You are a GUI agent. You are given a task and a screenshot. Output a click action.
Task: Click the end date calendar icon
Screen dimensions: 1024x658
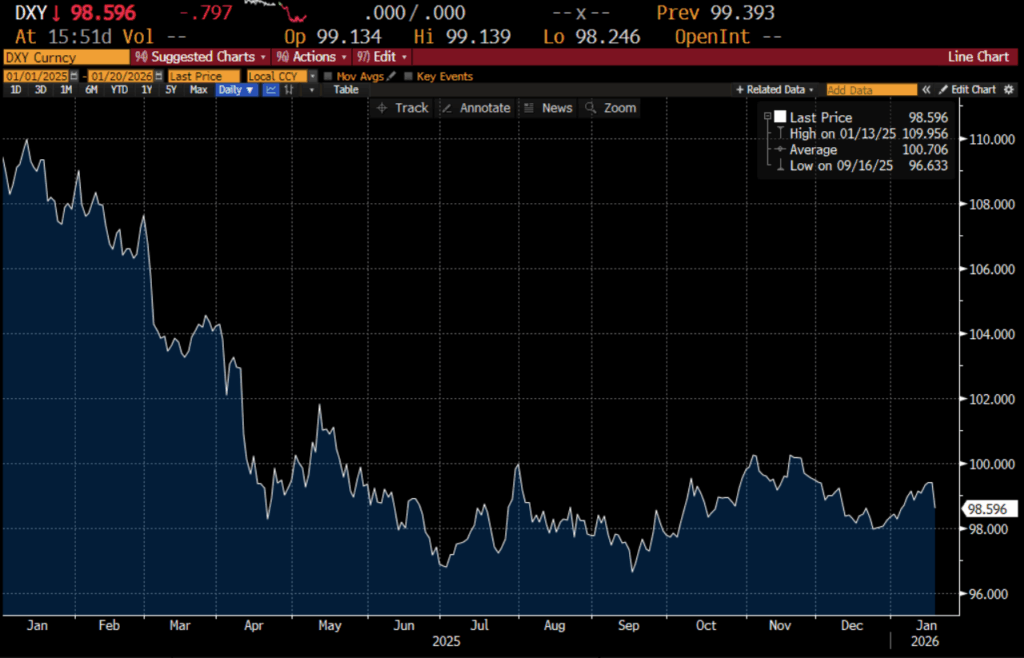[x=158, y=76]
